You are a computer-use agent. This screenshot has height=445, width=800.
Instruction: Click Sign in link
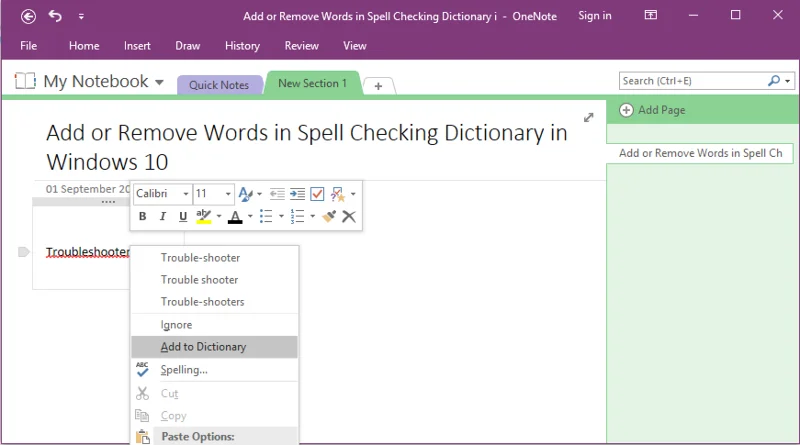click(x=595, y=16)
